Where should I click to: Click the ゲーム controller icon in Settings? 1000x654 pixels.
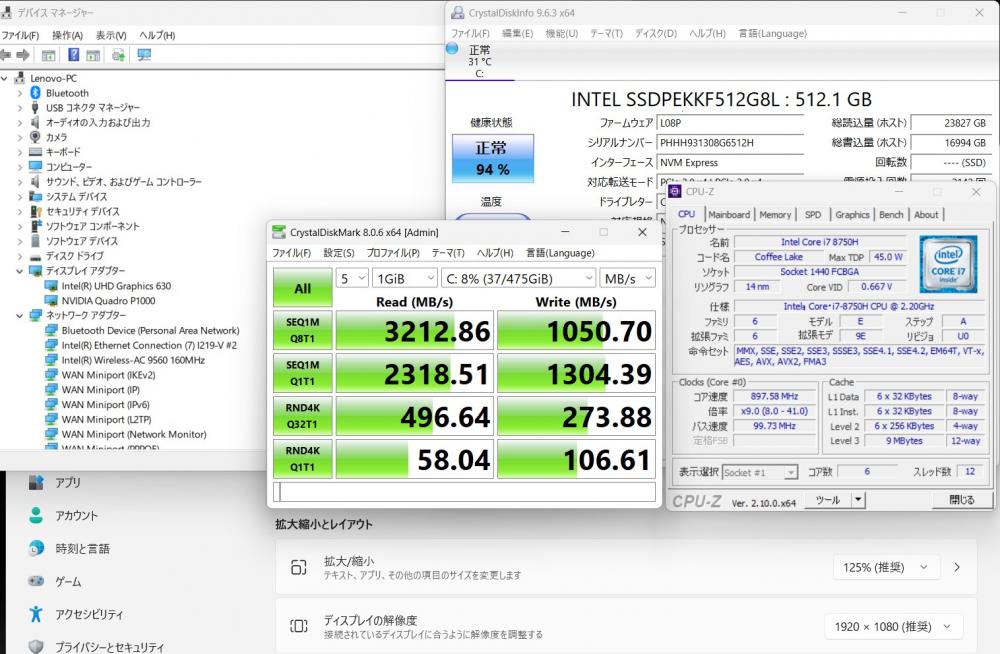(x=36, y=581)
